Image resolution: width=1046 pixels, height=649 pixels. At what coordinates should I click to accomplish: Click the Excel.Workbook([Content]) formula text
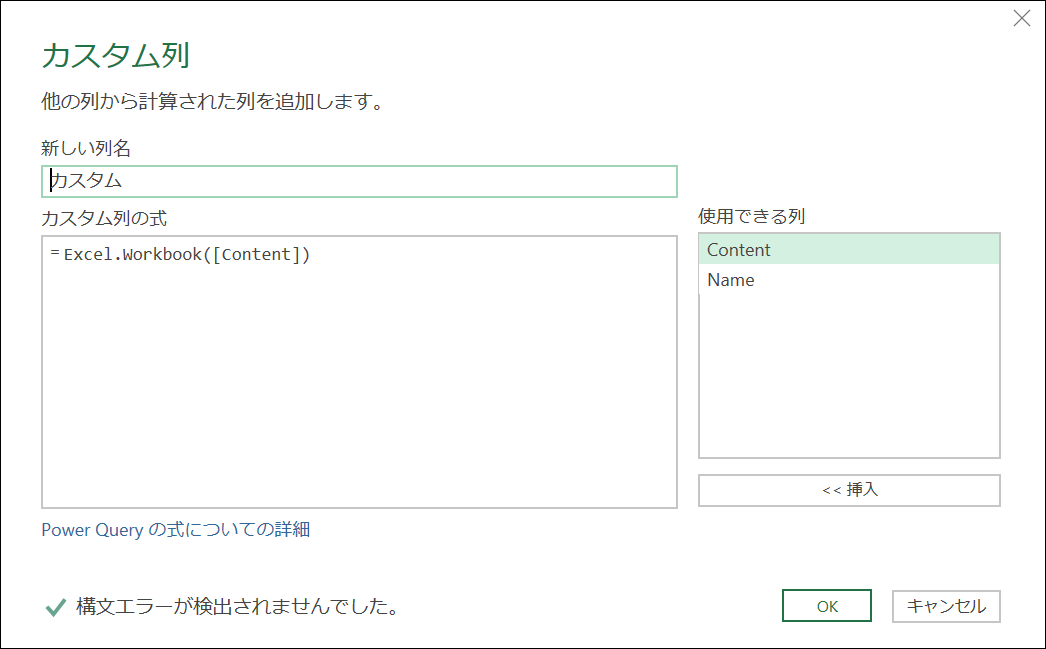pyautogui.click(x=187, y=254)
